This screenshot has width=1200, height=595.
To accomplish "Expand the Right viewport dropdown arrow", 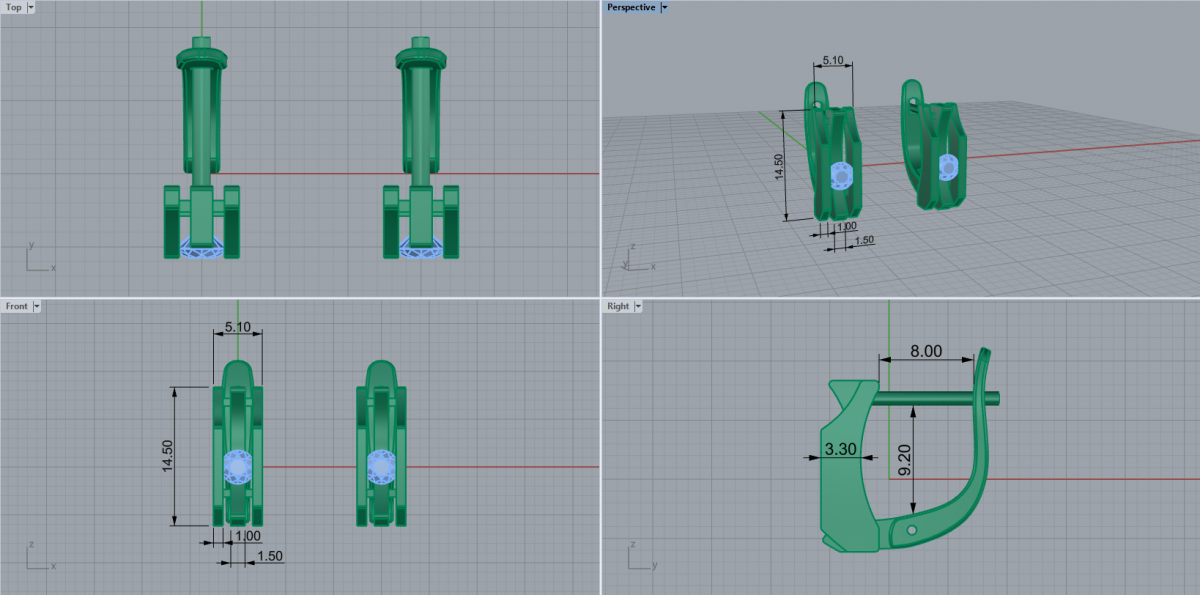I will [638, 306].
